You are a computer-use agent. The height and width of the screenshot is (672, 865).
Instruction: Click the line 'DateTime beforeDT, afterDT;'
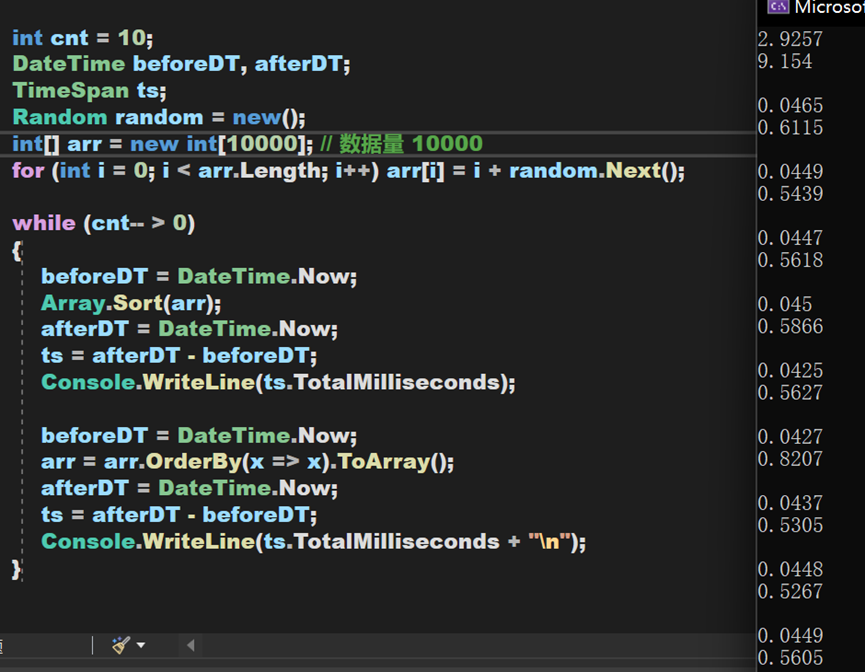(181, 64)
